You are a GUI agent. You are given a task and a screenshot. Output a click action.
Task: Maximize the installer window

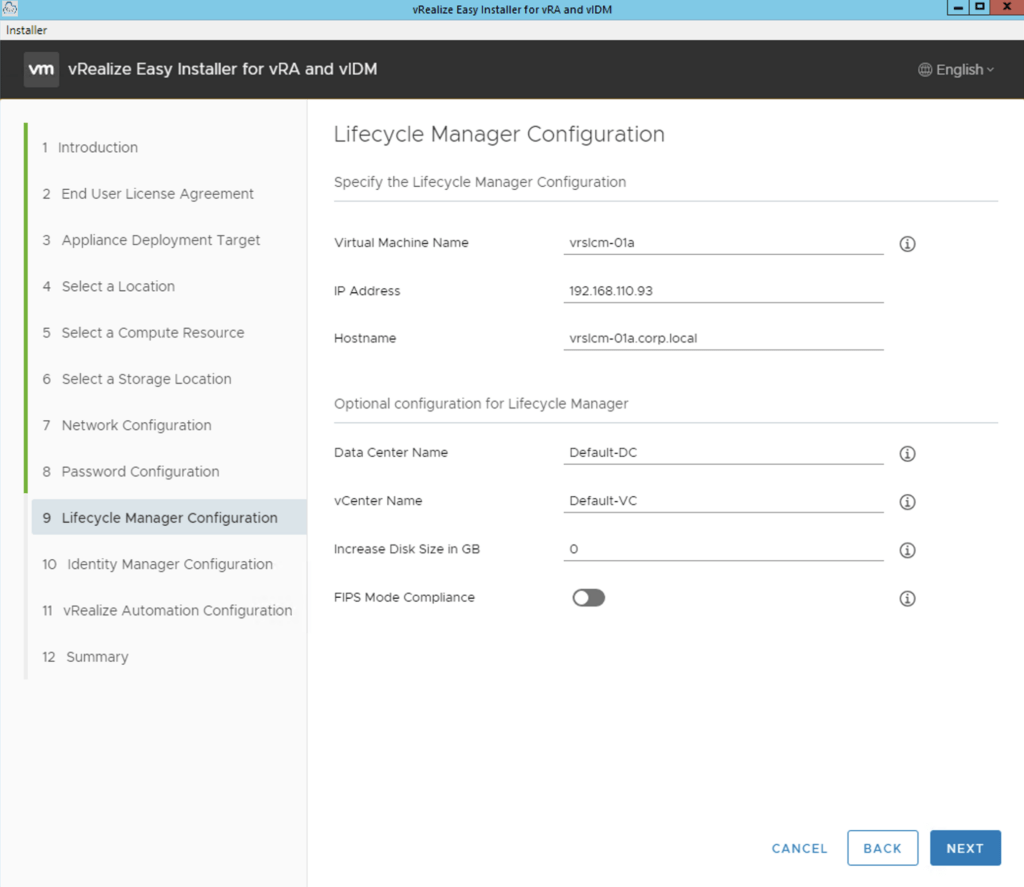click(980, 8)
